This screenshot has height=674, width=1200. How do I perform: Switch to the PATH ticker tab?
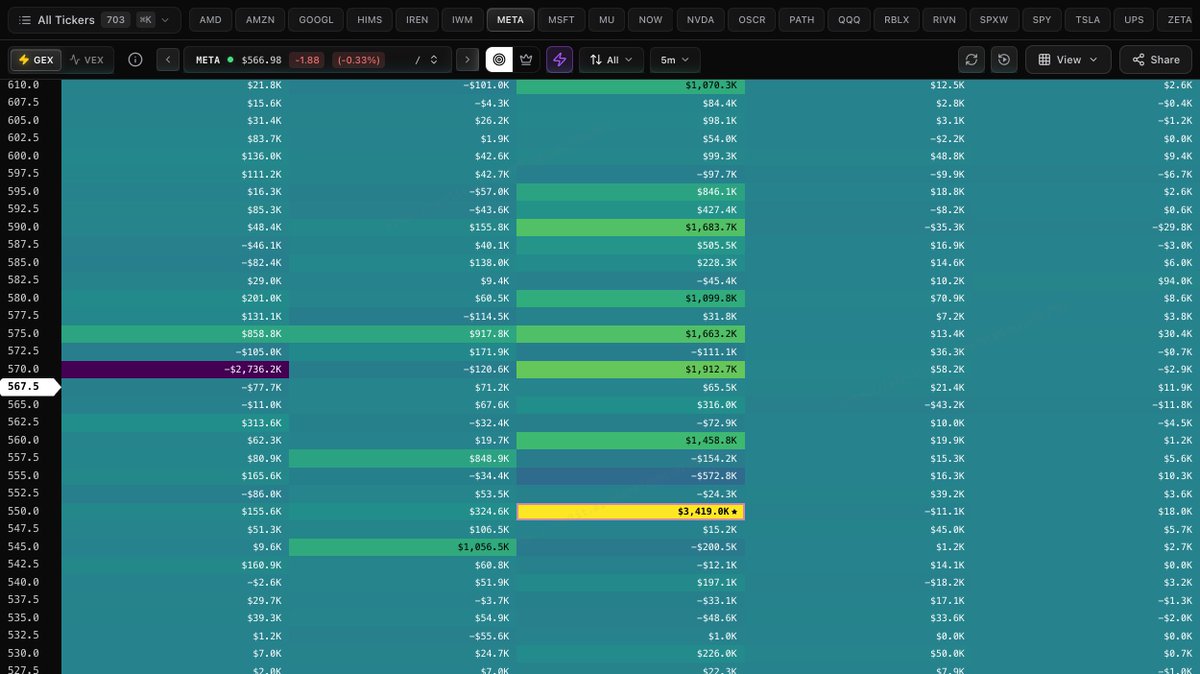point(802,19)
